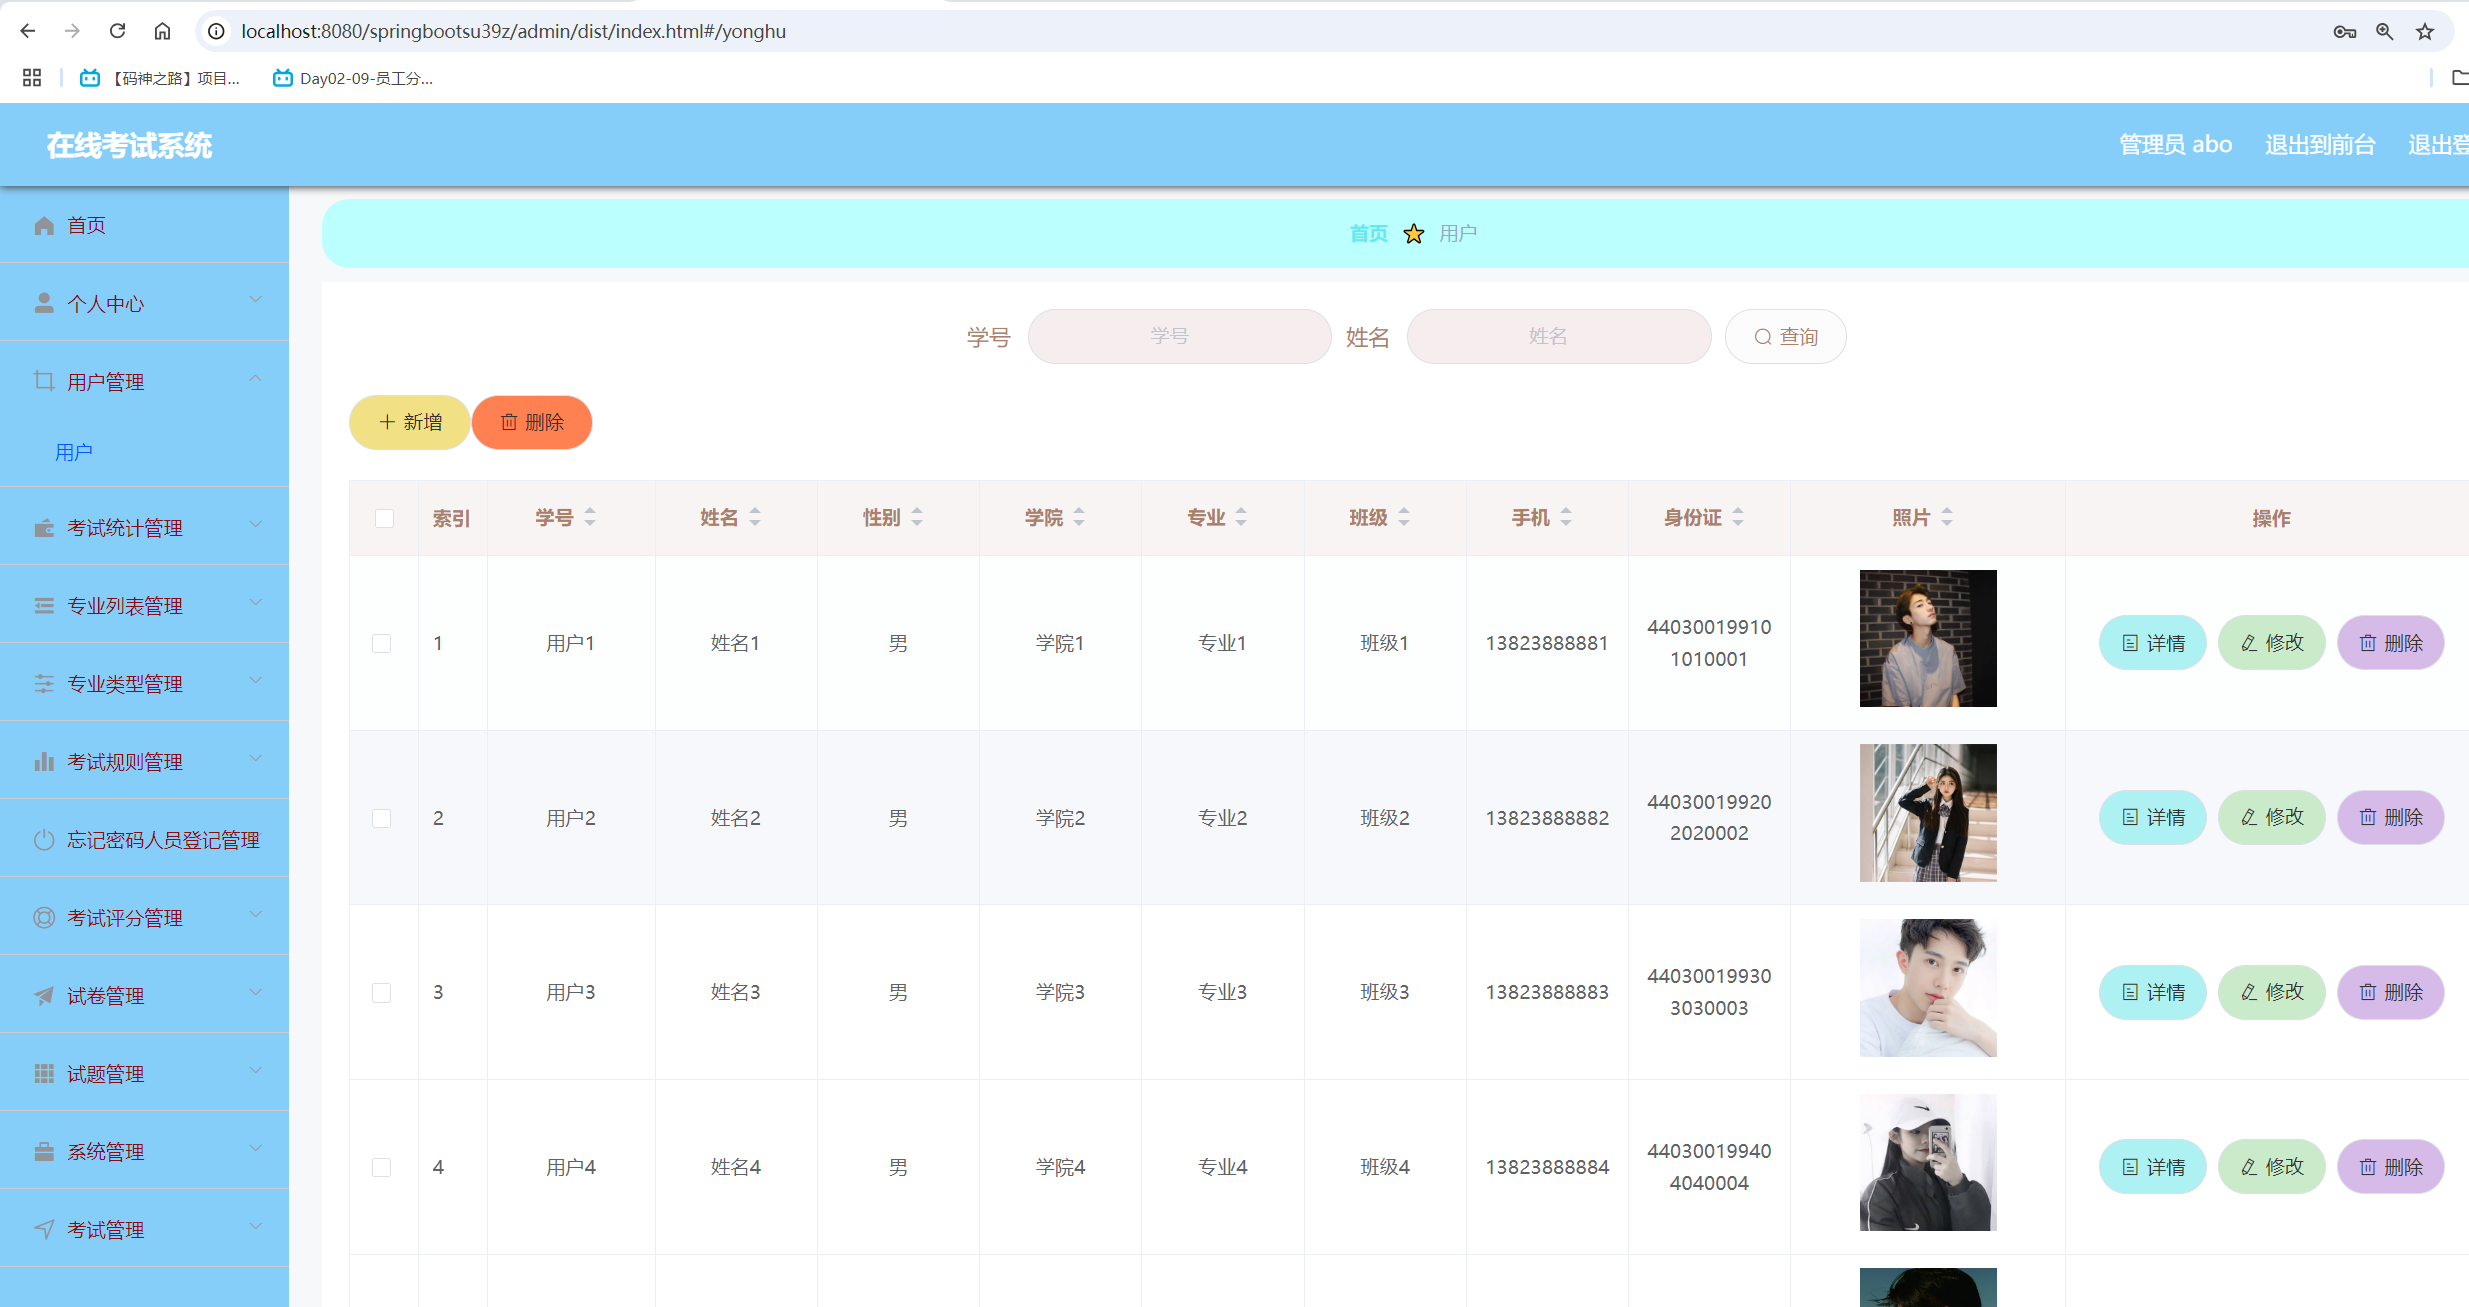Image resolution: width=2469 pixels, height=1307 pixels.
Task: Bookmark this page with star icon
Action: point(2425,31)
